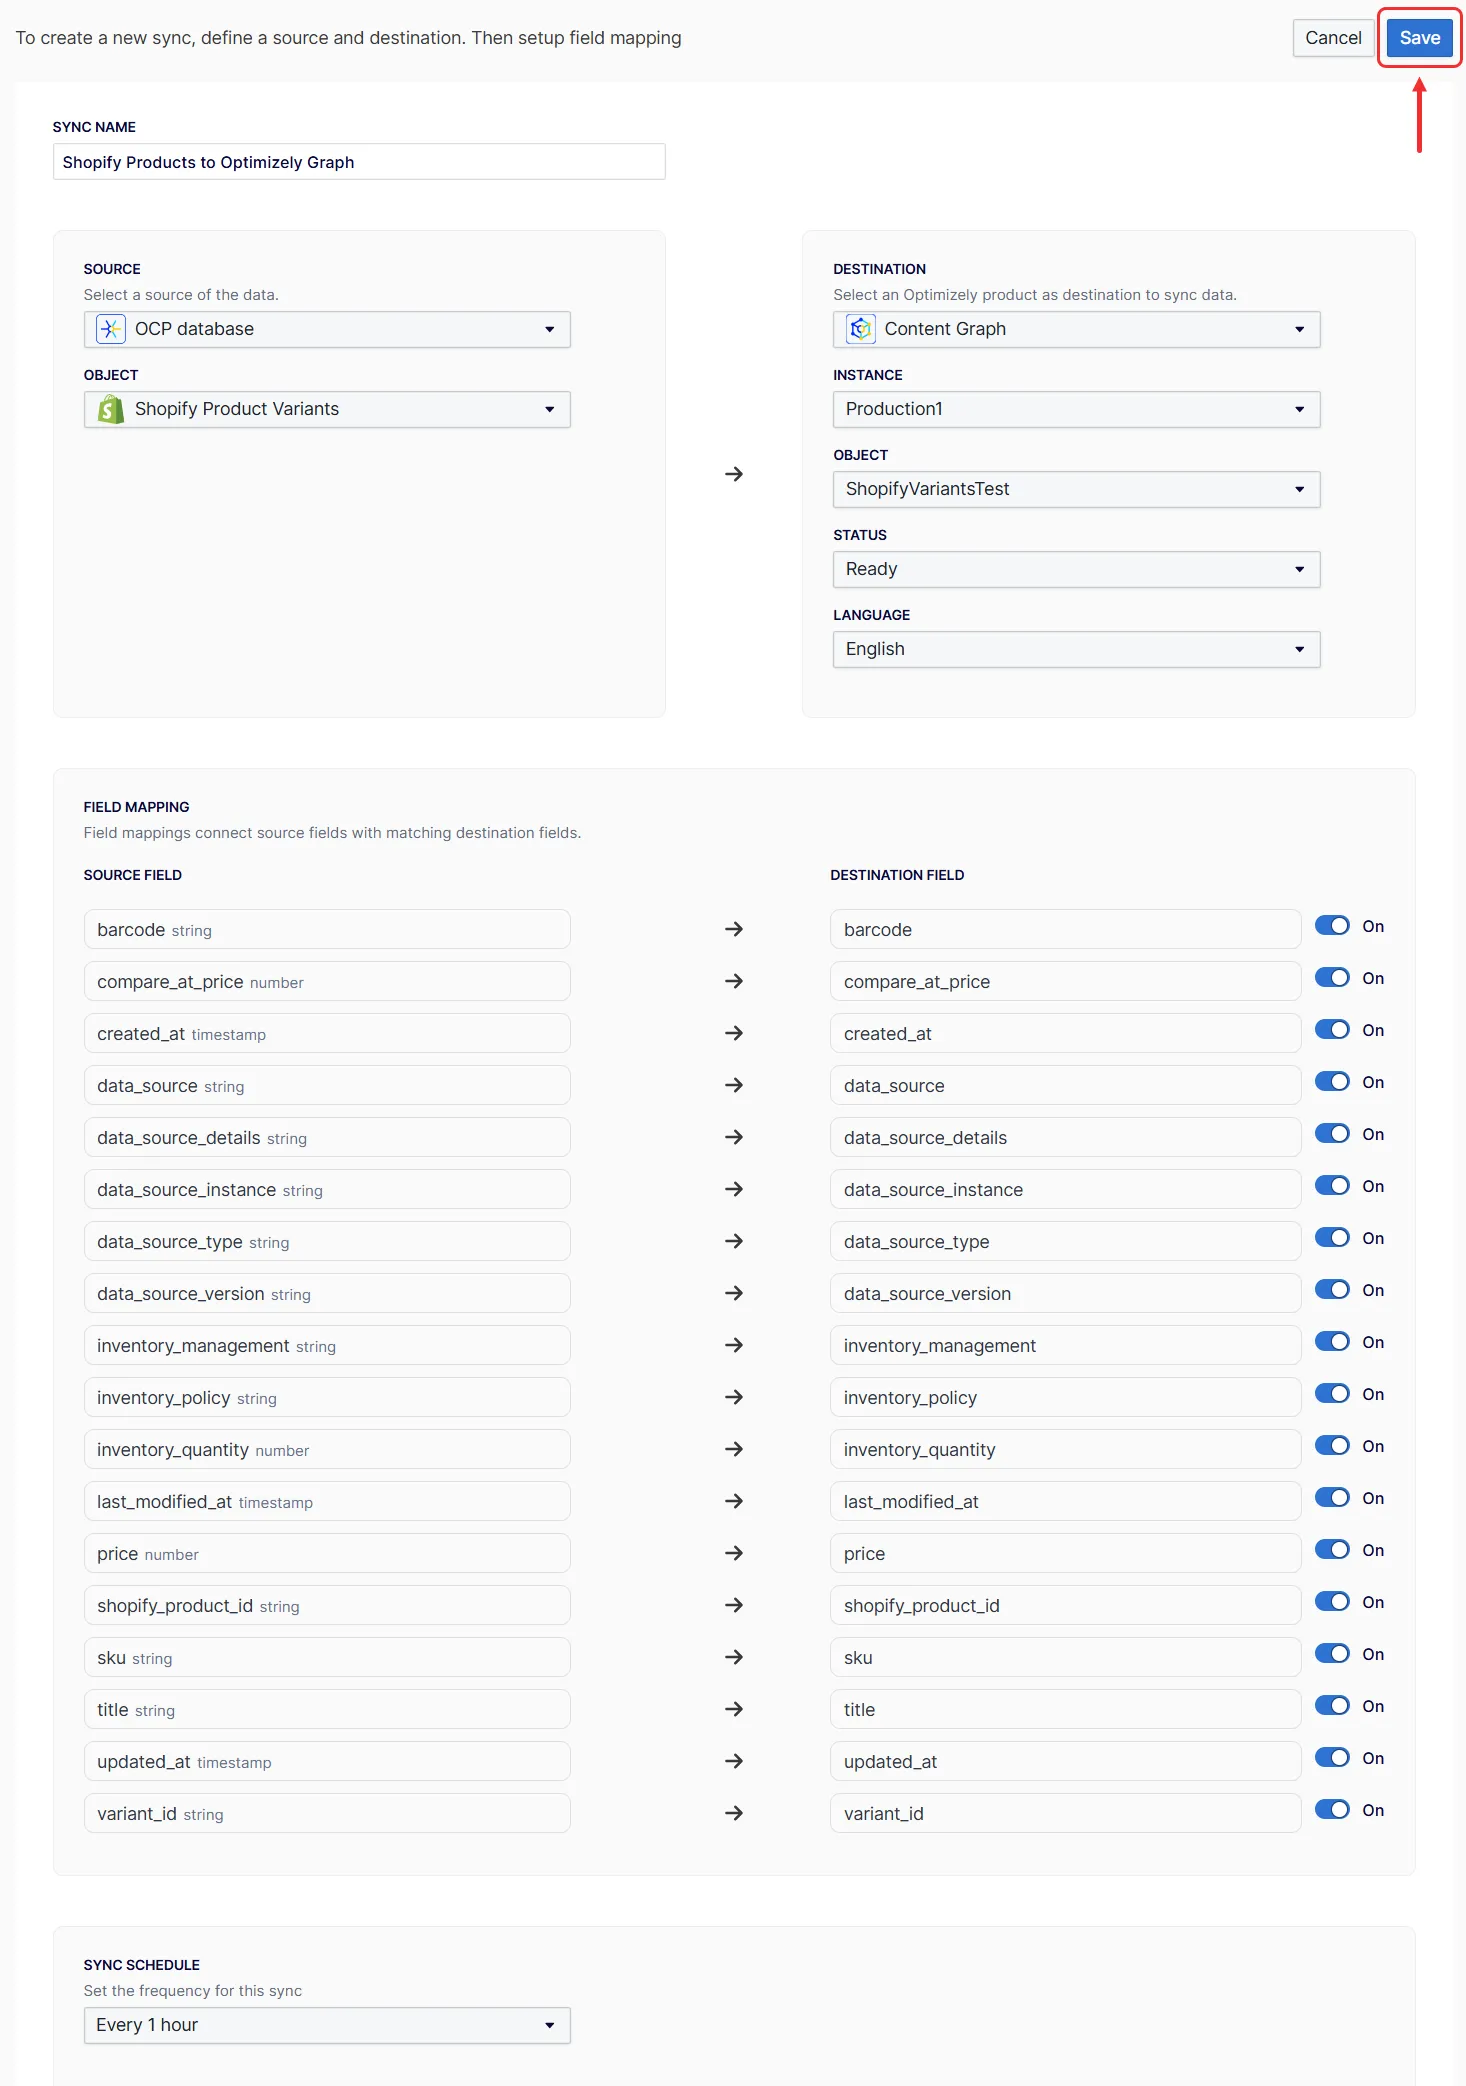This screenshot has width=1466, height=2086.
Task: Switch off data_source_version mapping
Action: pos(1332,1290)
